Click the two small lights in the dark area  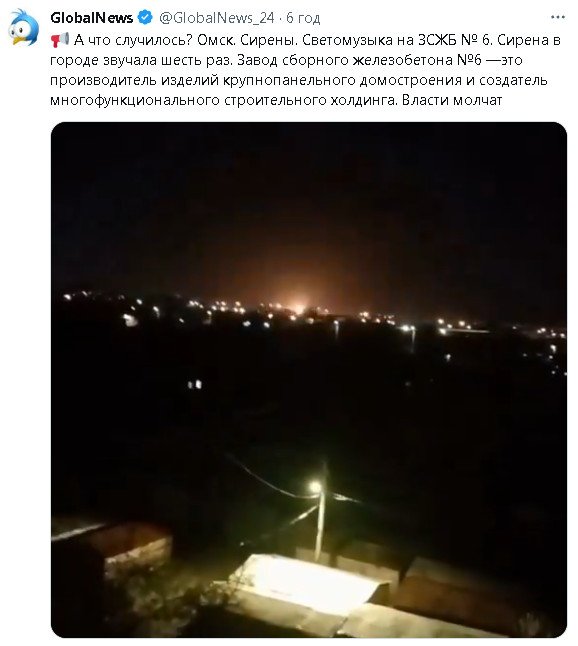(194, 385)
